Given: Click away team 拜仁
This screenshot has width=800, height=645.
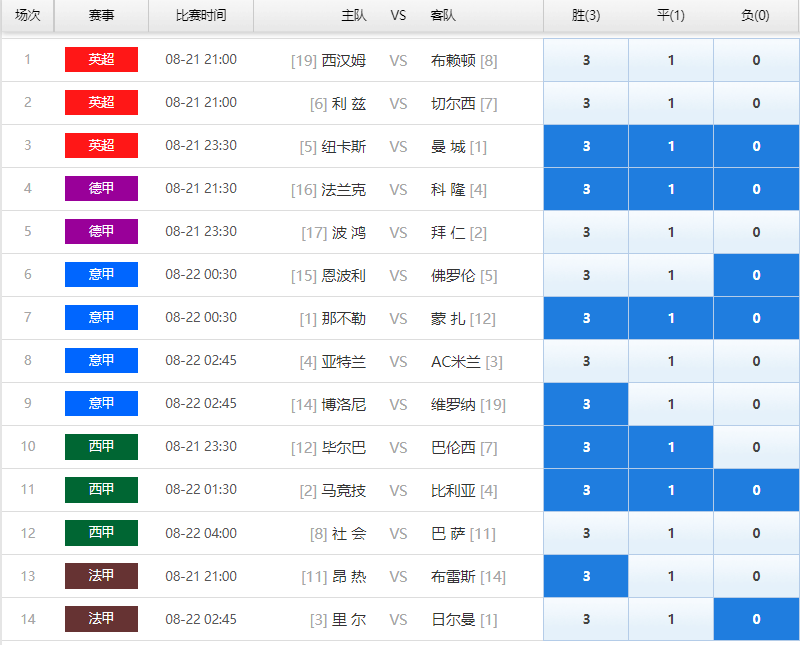Looking at the screenshot, I should tap(448, 233).
